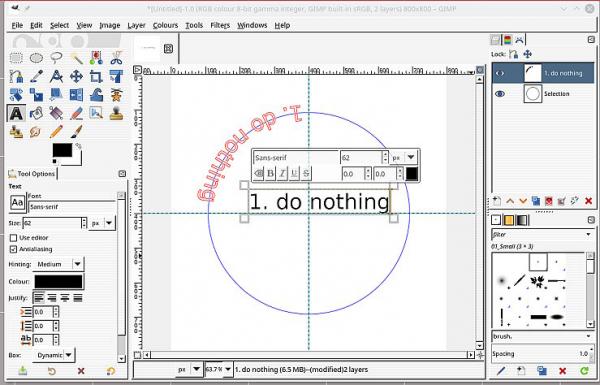This screenshot has height=385, width=600.
Task: Delete layer using red X icon
Action: [589, 201]
